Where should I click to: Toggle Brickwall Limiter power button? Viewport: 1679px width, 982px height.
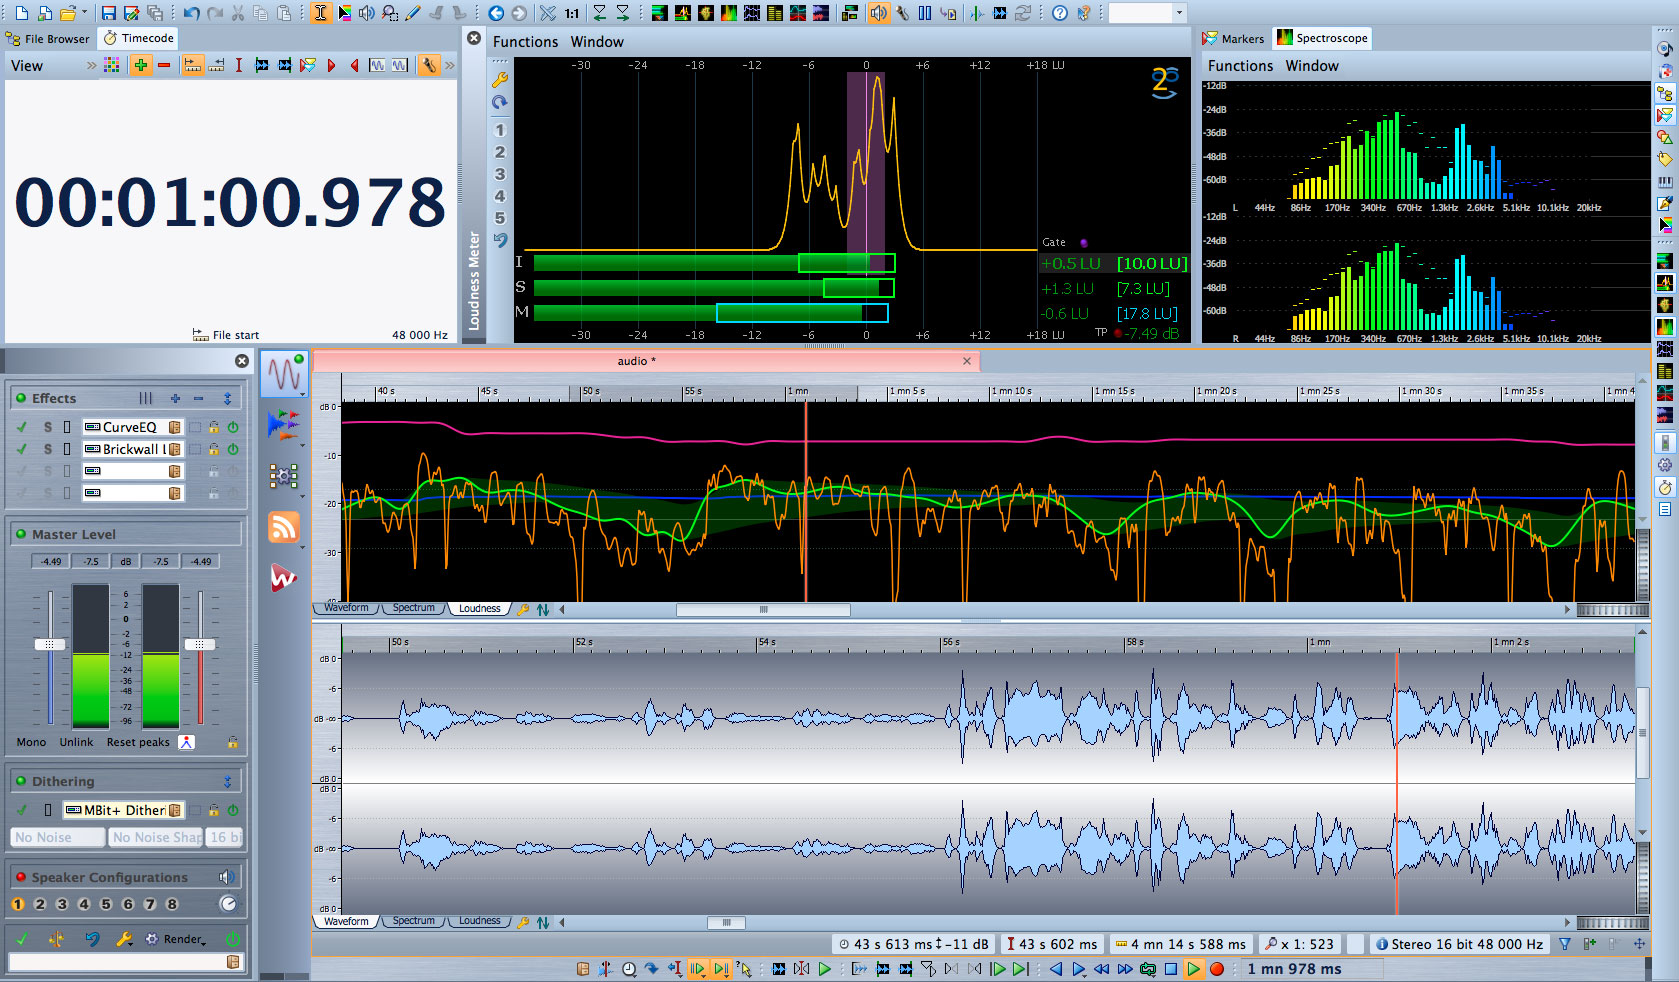(233, 449)
